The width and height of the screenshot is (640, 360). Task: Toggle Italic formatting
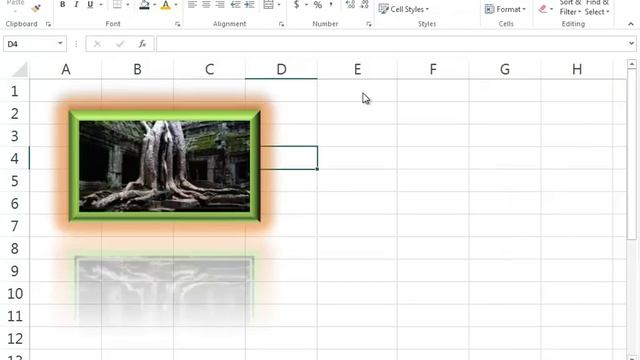pyautogui.click(x=76, y=4)
